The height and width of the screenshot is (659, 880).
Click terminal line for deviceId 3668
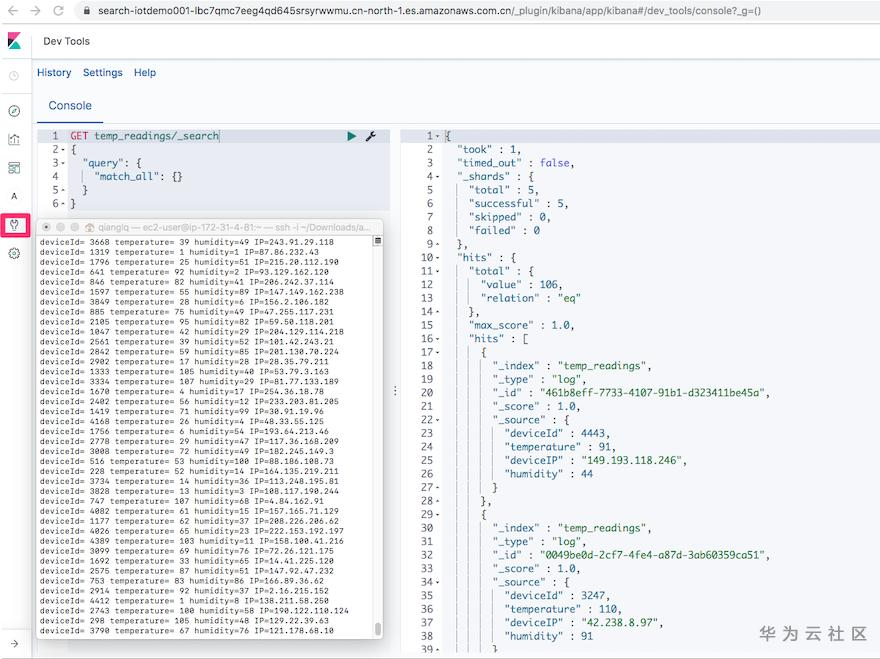coord(186,242)
